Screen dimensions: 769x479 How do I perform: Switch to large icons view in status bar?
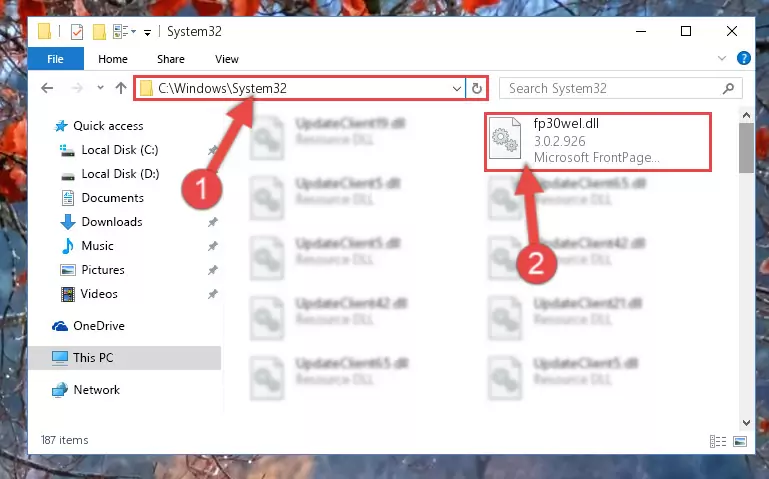click(740, 441)
